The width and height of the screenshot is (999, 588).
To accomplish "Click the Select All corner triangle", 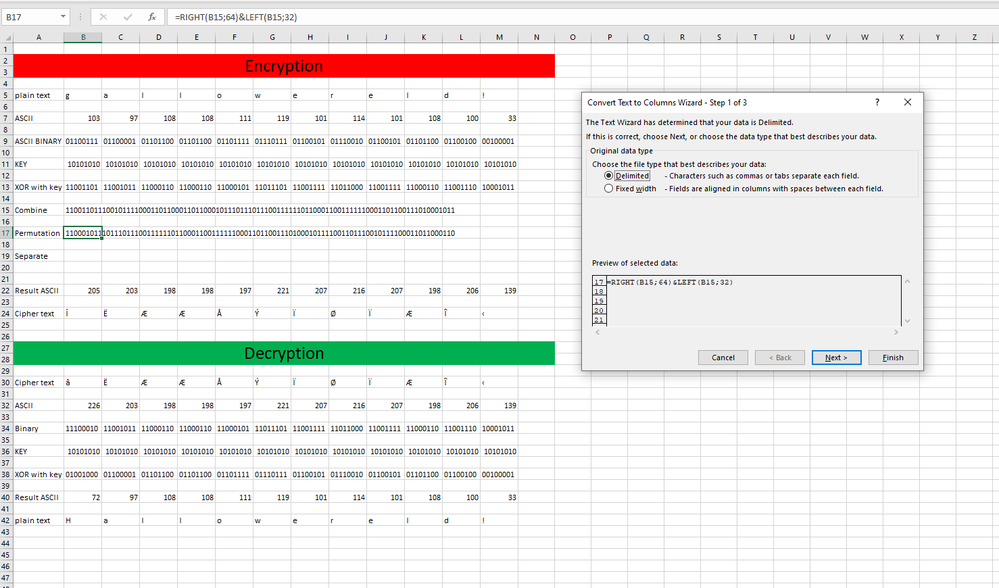I will (x=7, y=38).
